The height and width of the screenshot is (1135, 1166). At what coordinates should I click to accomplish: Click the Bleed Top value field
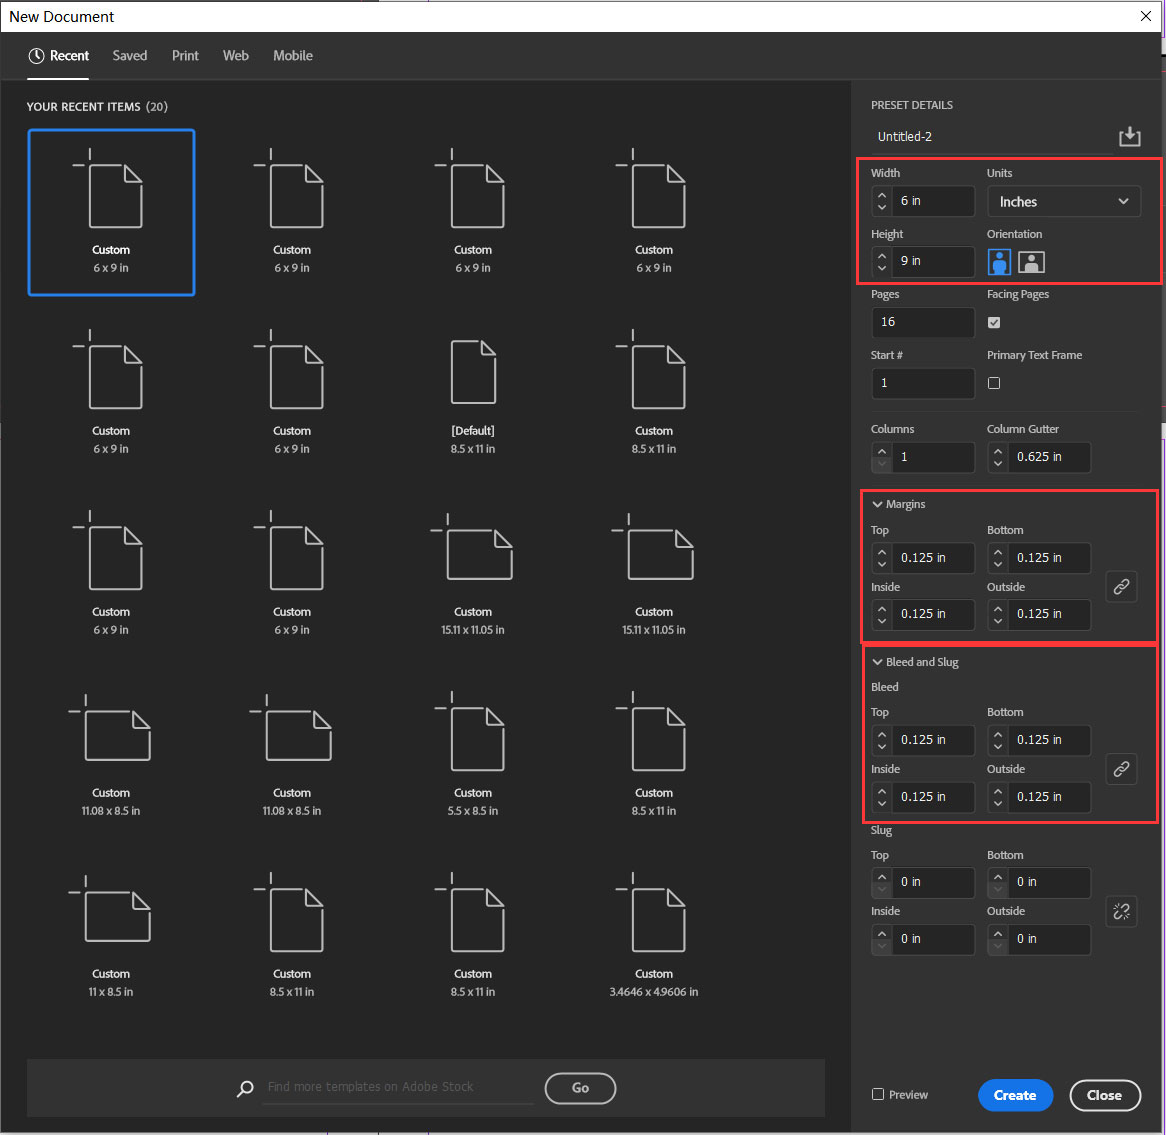pos(933,740)
